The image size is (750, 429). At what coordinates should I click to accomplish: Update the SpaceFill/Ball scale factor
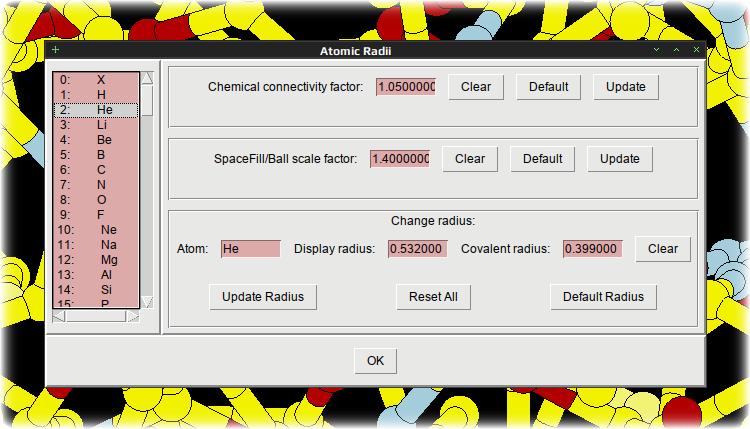tap(619, 159)
